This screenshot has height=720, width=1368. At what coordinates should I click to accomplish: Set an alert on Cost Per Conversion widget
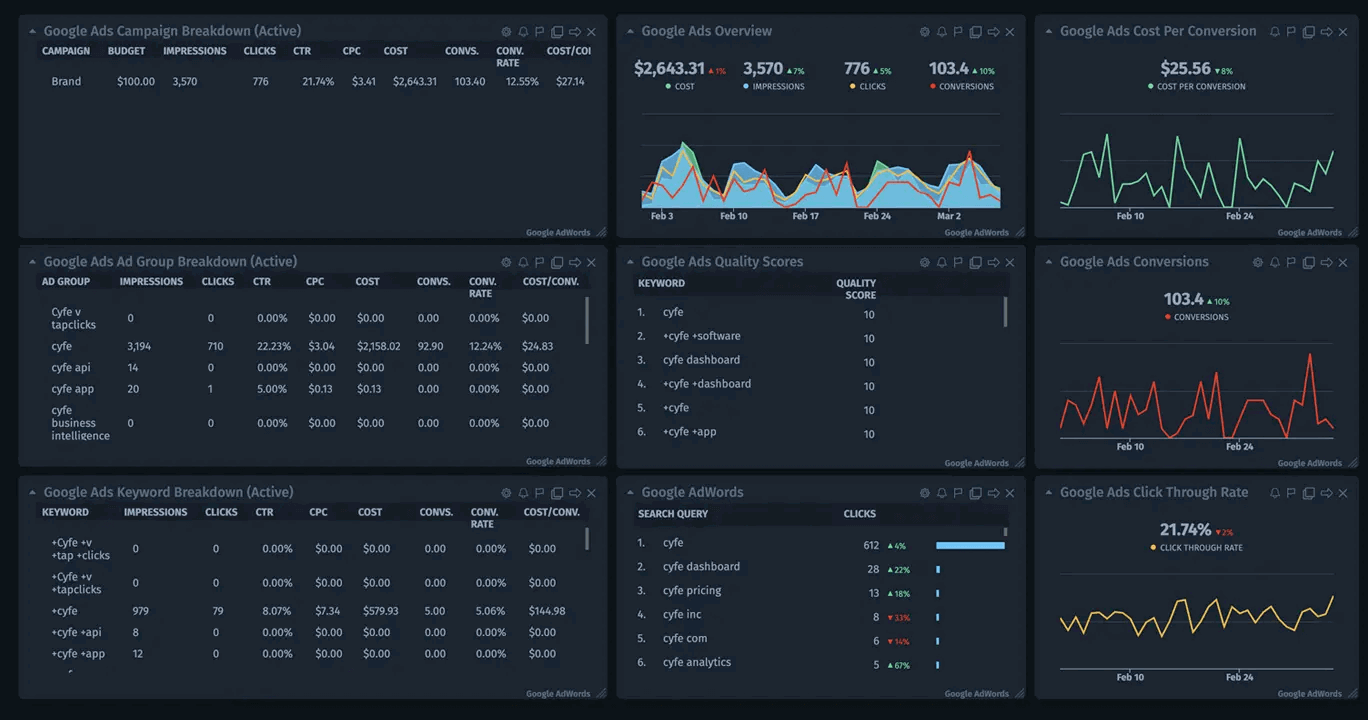pos(1275,31)
